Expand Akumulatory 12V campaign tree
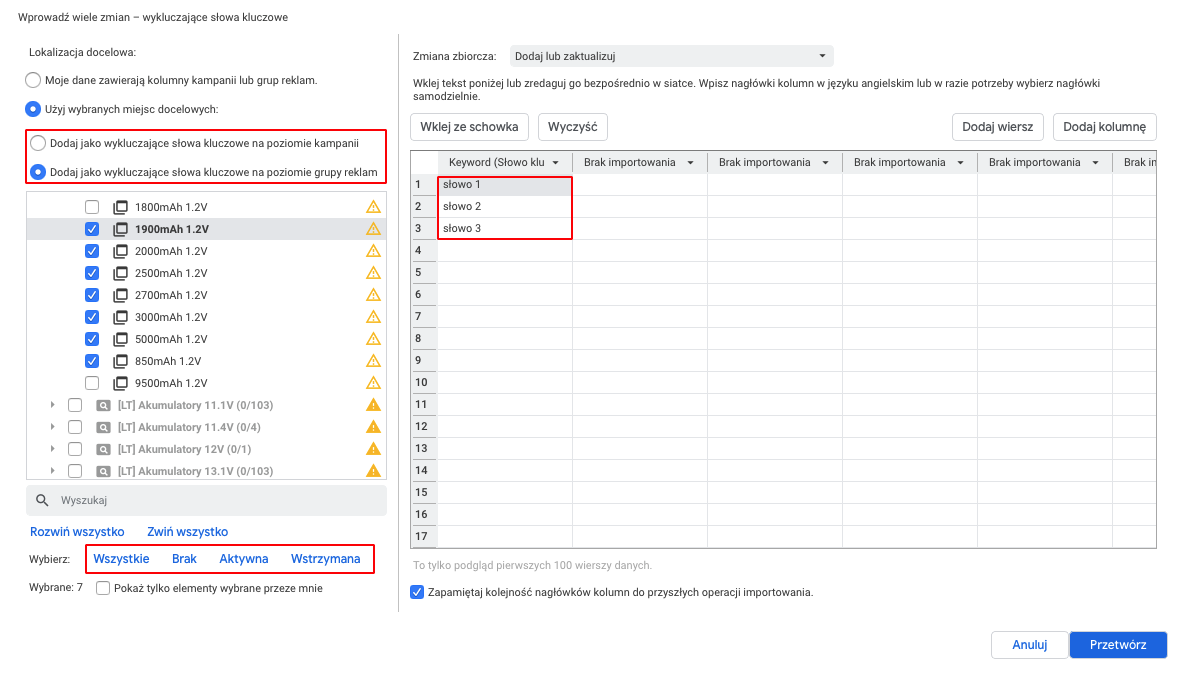Viewport: 1185px width, 677px height. pyautogui.click(x=52, y=449)
